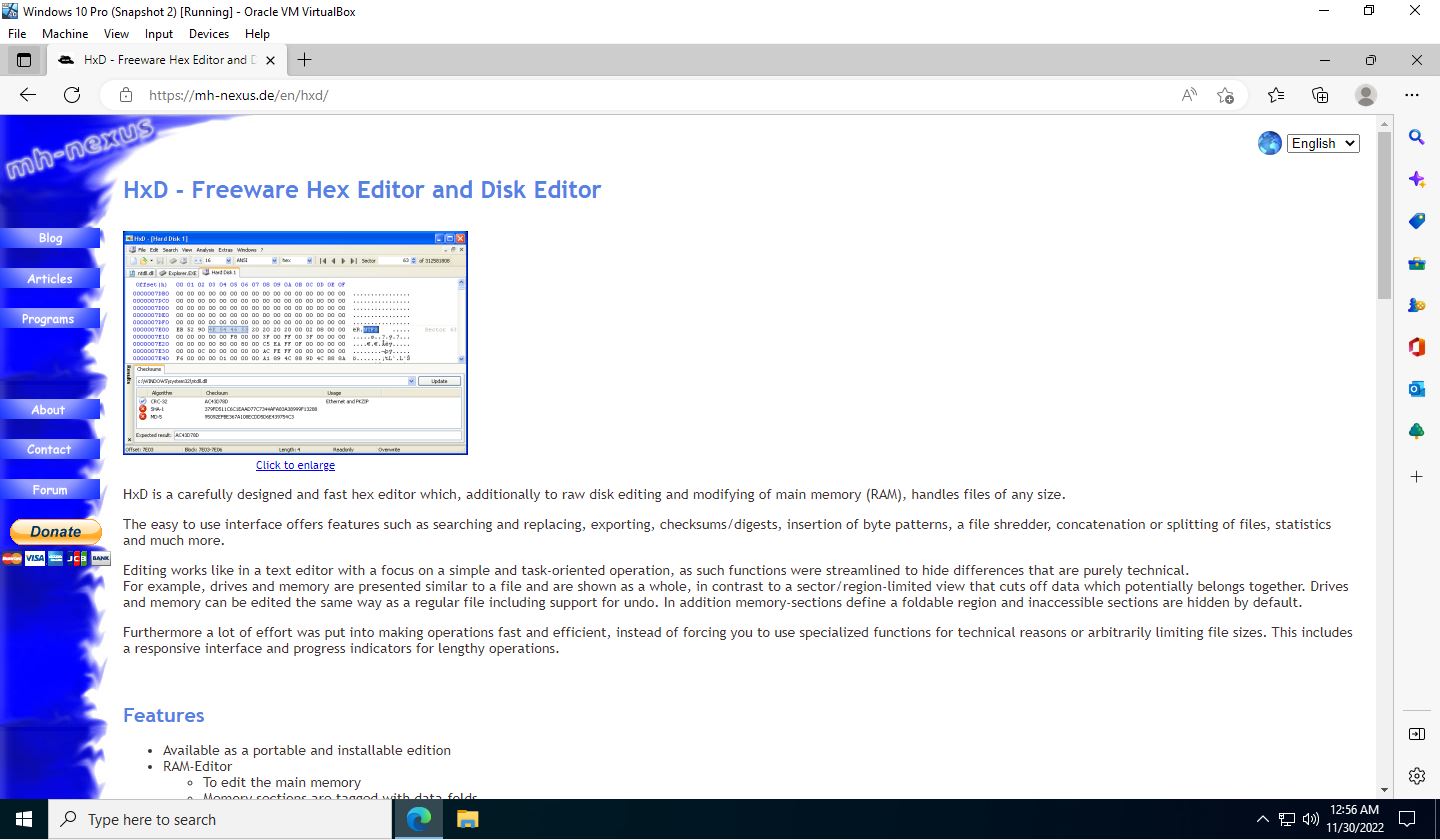Open the browser profile icon

click(x=1366, y=95)
